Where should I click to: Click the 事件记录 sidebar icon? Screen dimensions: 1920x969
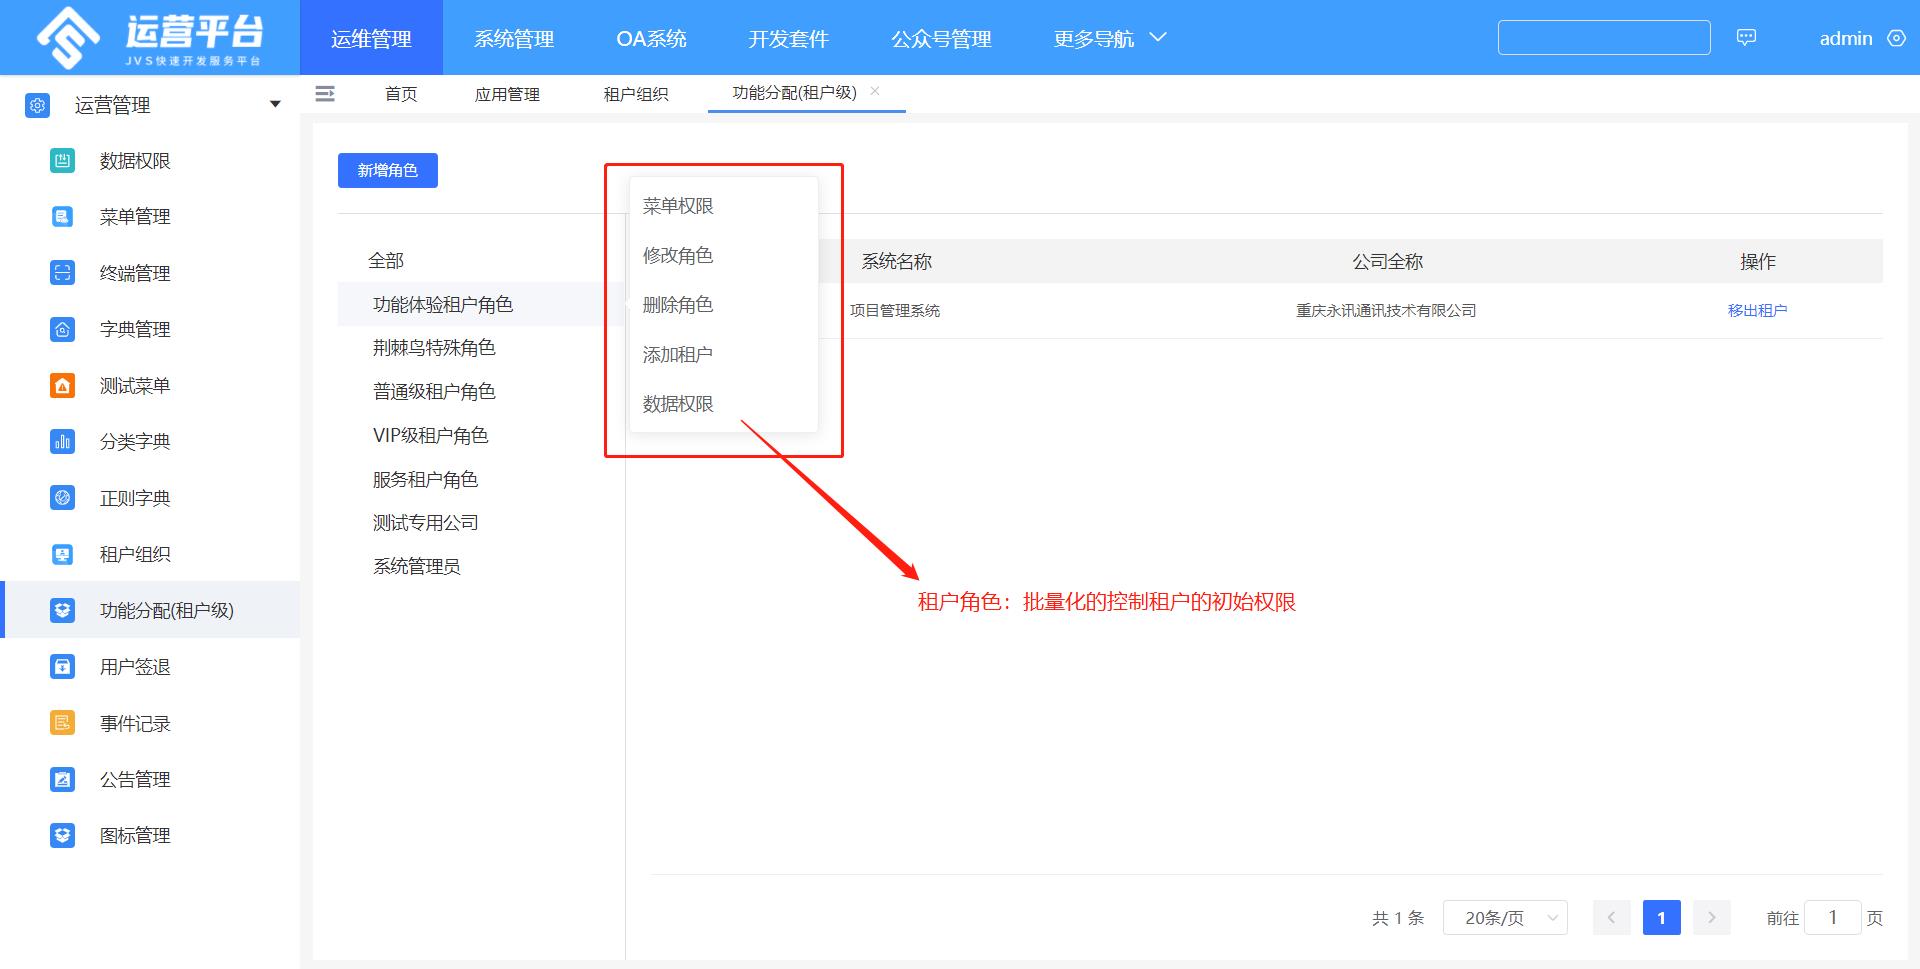[62, 723]
